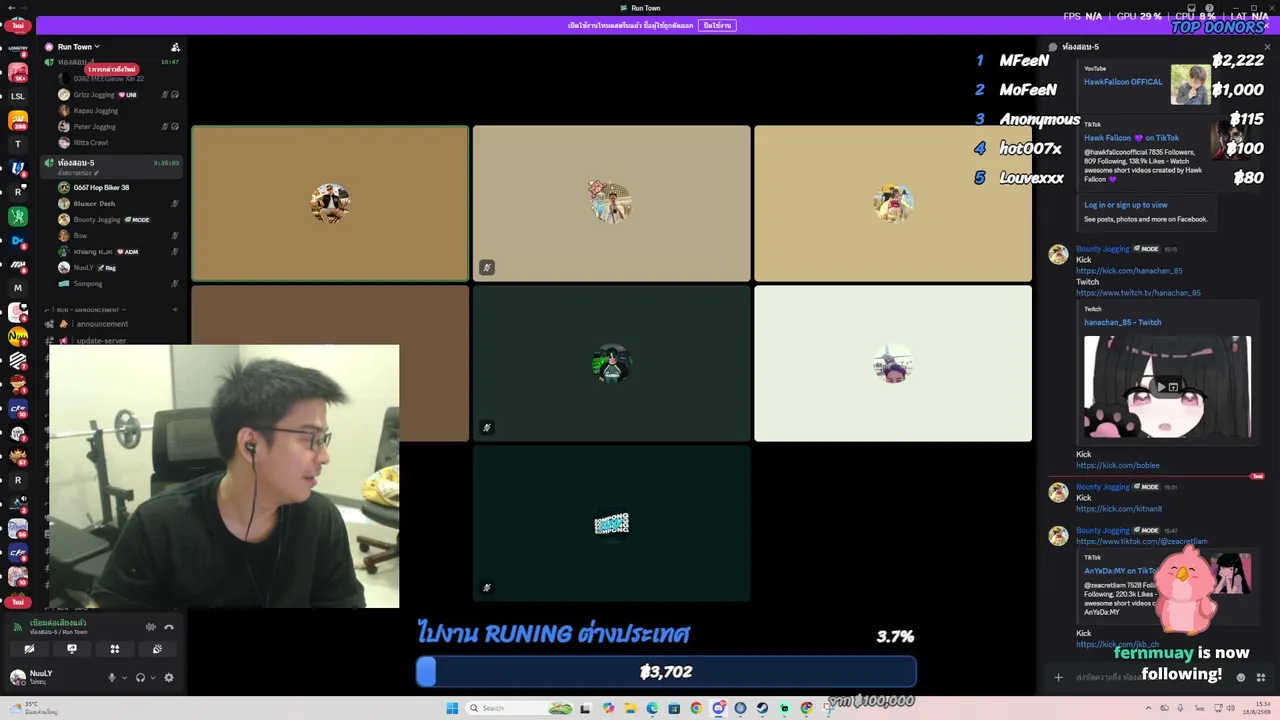The height and width of the screenshot is (720, 1280).
Task: Open the update-server channel
Action: click(x=101, y=340)
